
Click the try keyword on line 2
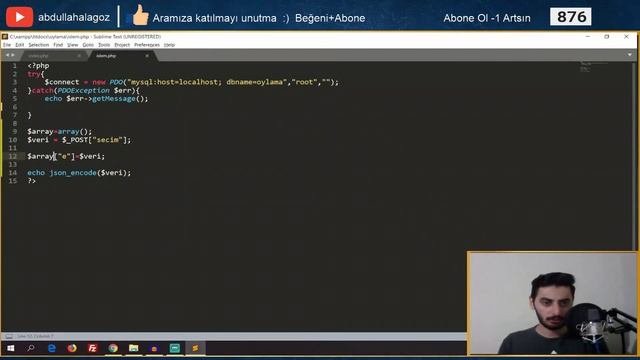33,74
